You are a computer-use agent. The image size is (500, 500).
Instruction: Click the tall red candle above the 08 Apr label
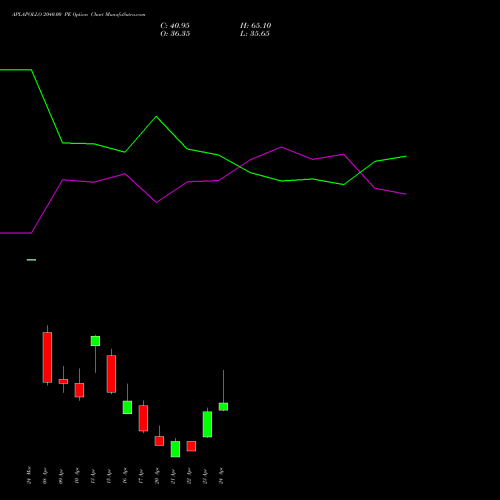pyautogui.click(x=47, y=357)
